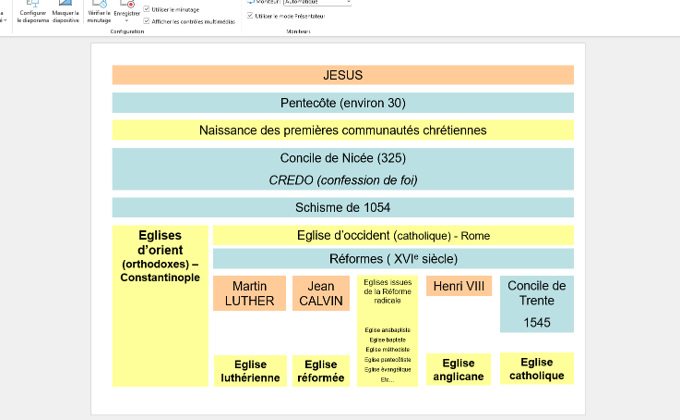Select the Réformes (XVIe siècle) bar
Image resolution: width=680 pixels, height=420 pixels.
[393, 259]
